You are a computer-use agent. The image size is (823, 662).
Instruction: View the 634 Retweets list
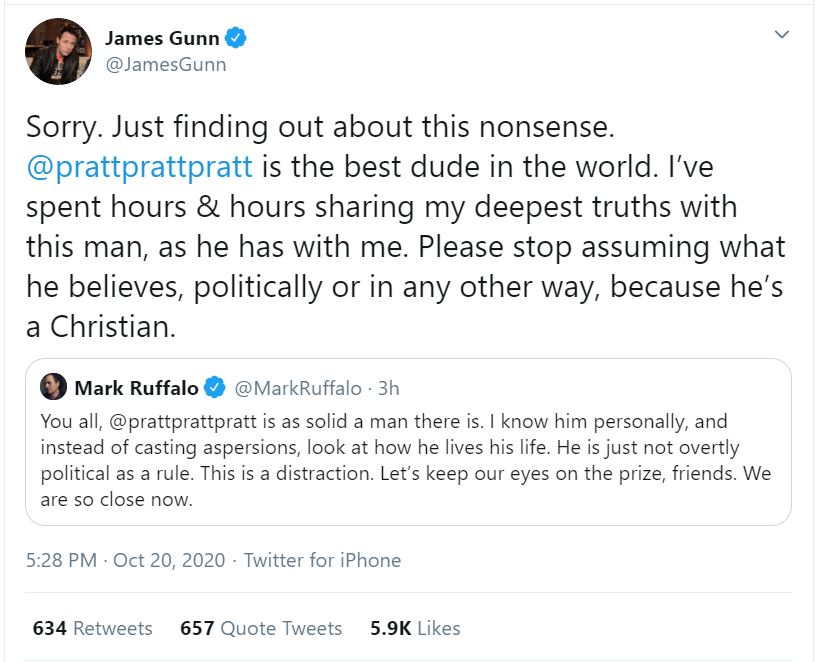tap(93, 628)
